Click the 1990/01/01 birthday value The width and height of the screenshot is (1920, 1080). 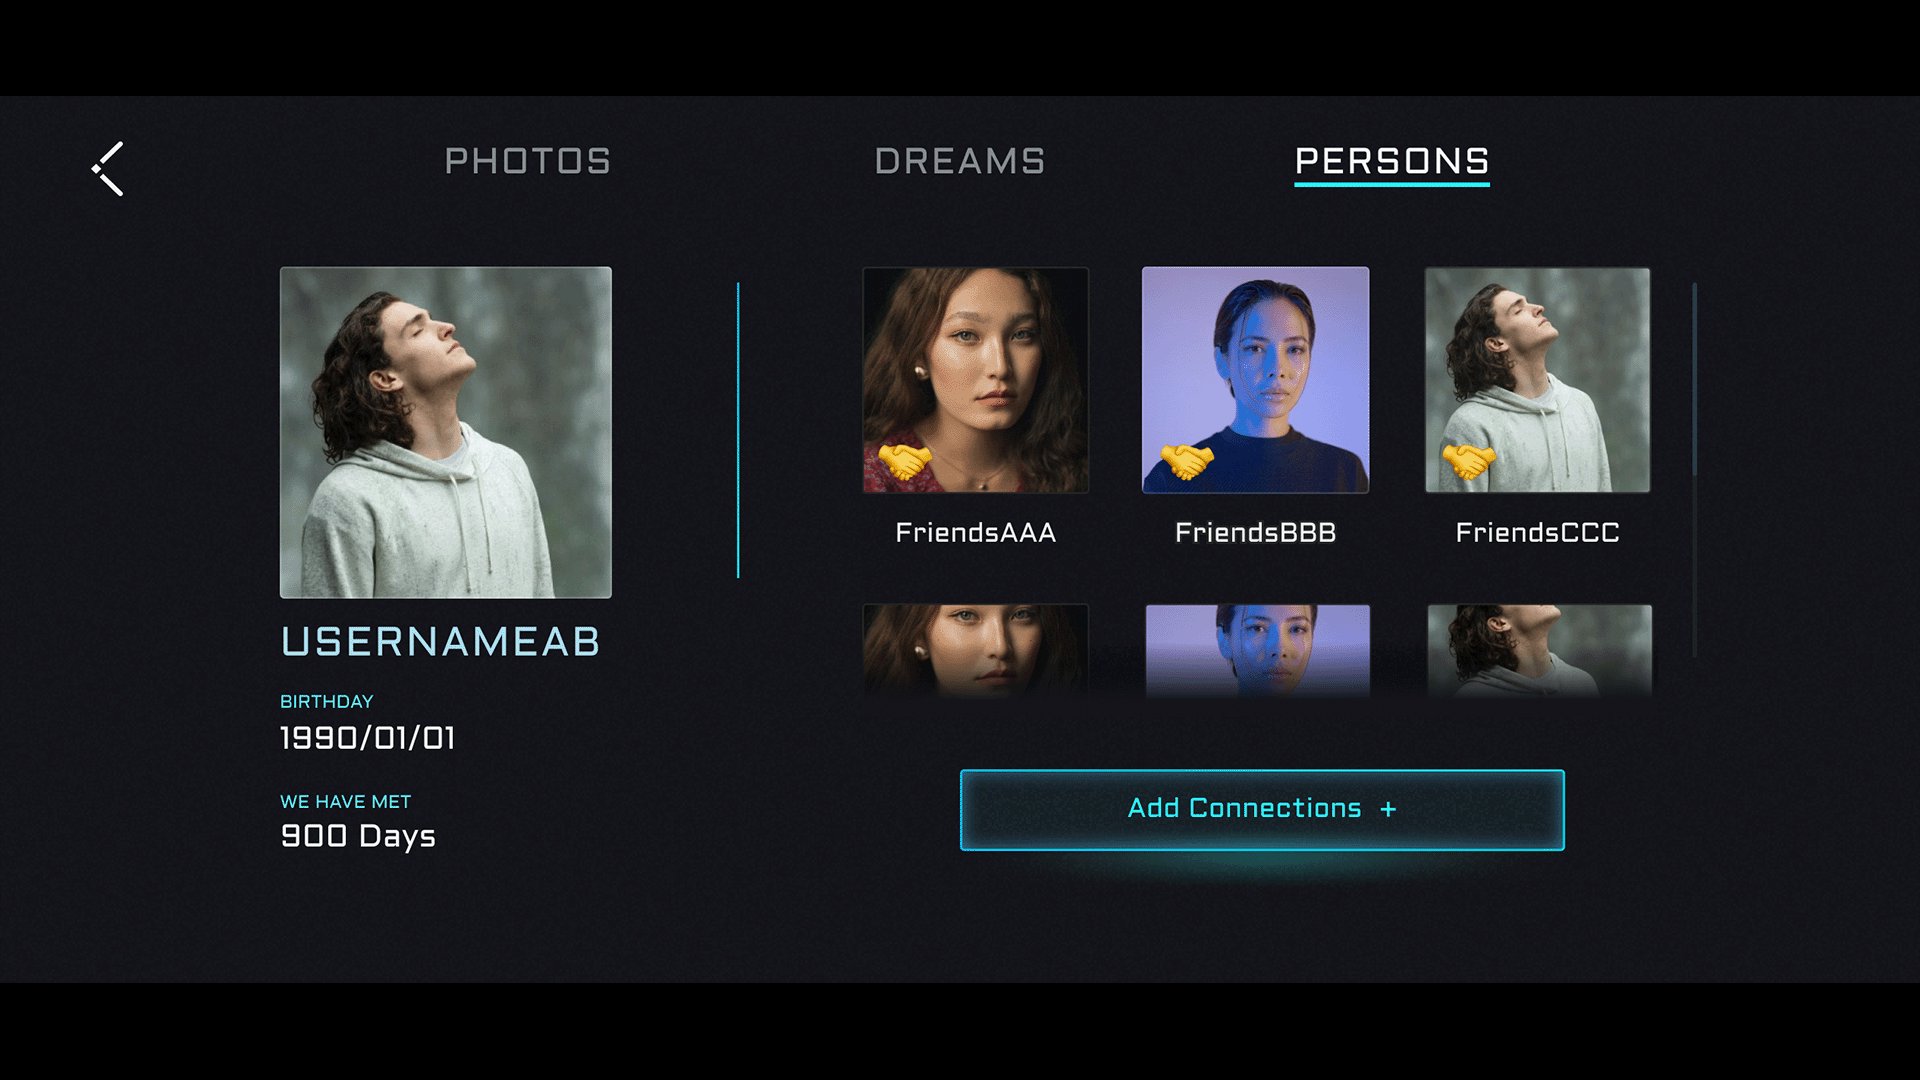click(368, 738)
